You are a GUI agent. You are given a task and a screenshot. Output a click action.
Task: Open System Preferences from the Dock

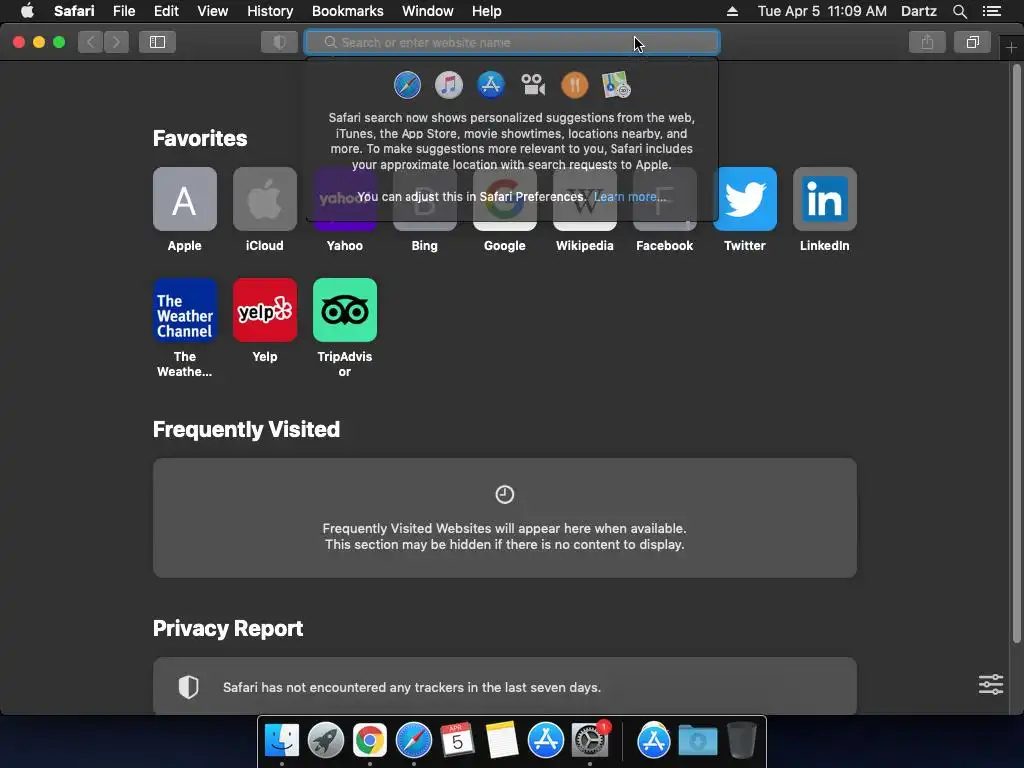point(590,741)
